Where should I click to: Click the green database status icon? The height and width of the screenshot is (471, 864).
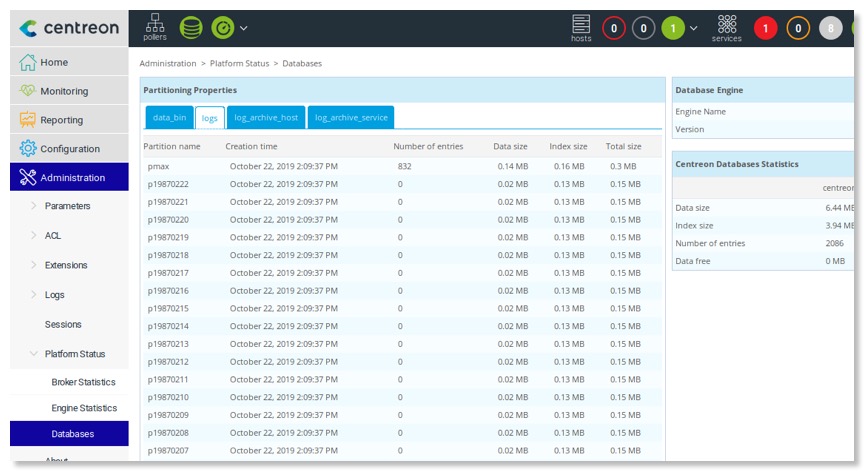click(x=190, y=28)
